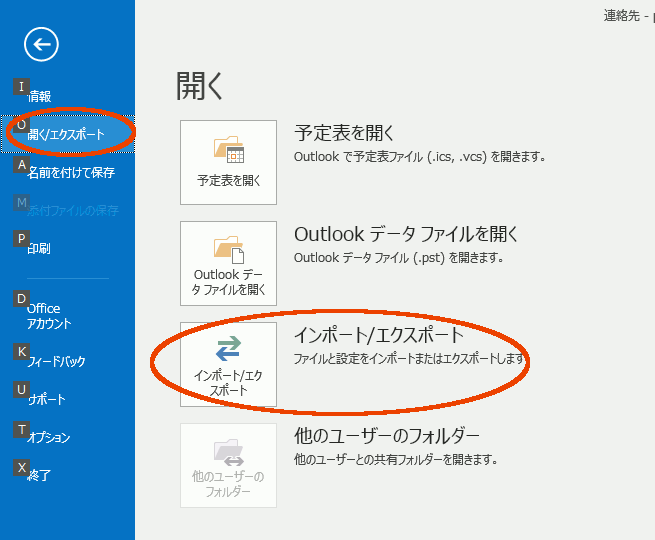Select 開く/エクスポート in the left sidebar
The image size is (655, 540).
[x=66, y=134]
